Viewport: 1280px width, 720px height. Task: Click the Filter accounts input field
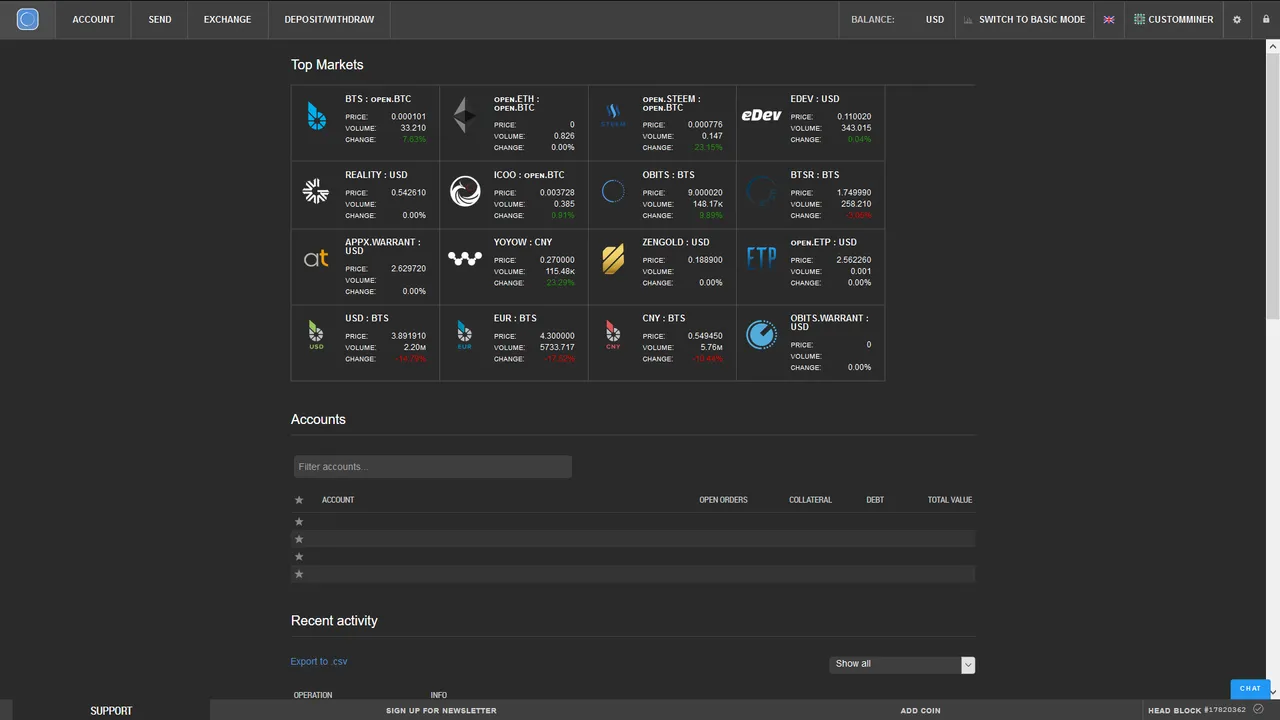coord(432,467)
